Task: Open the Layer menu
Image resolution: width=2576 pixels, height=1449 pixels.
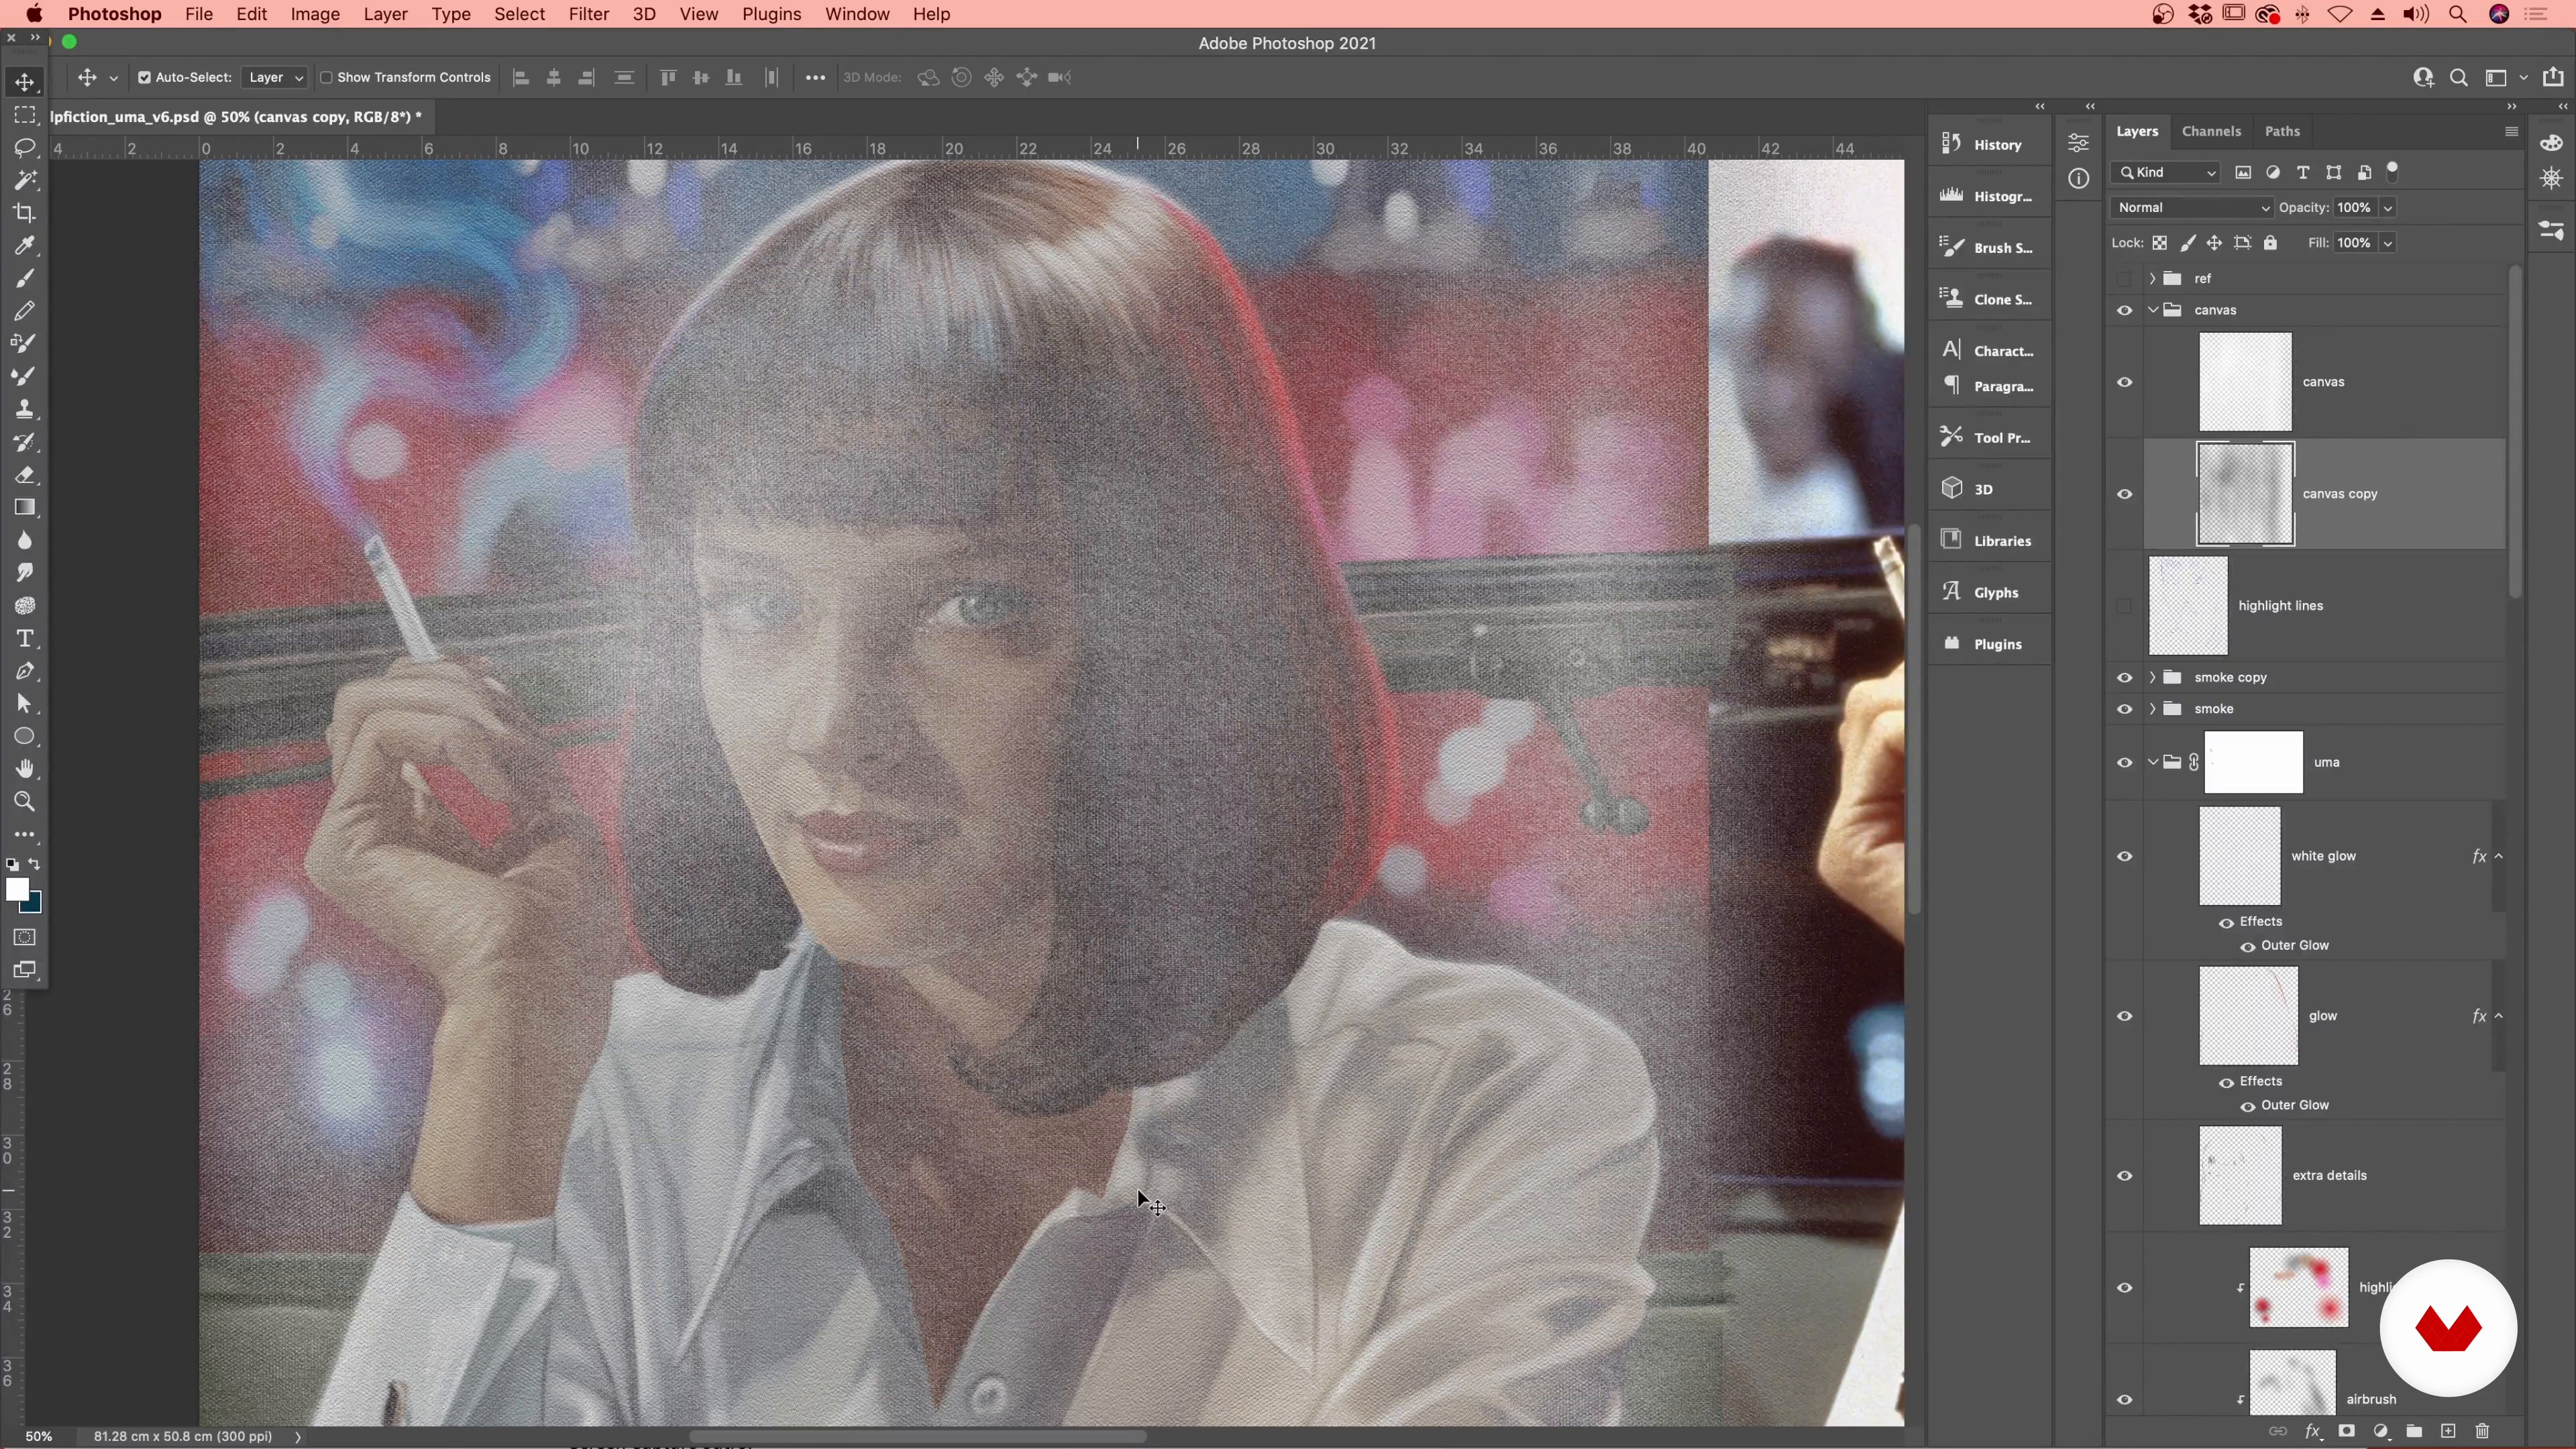Action: click(x=385, y=14)
